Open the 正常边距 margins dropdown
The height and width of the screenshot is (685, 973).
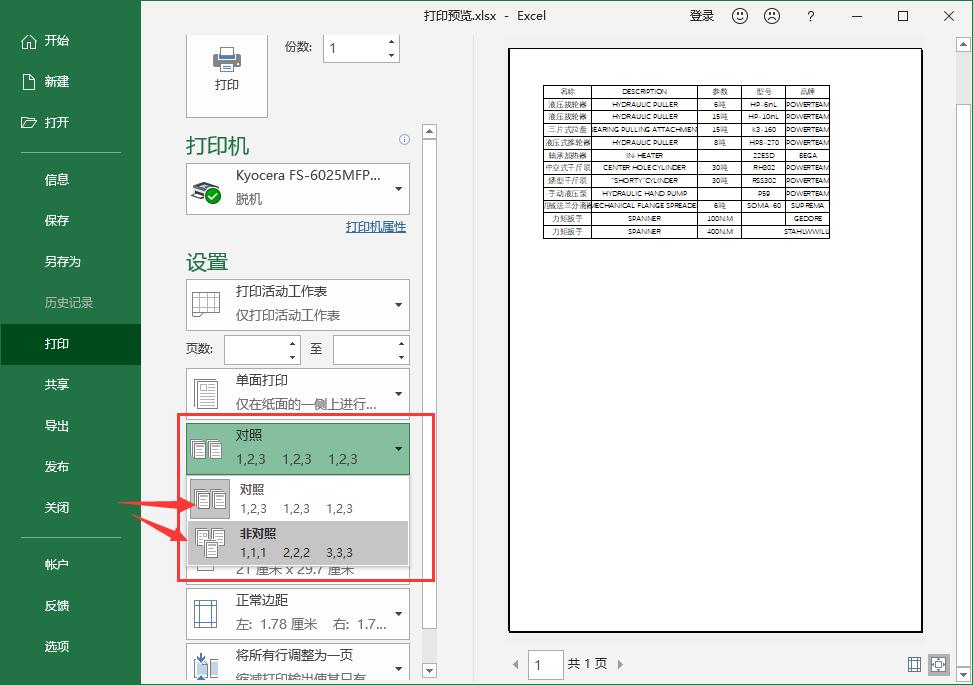pyautogui.click(x=297, y=612)
